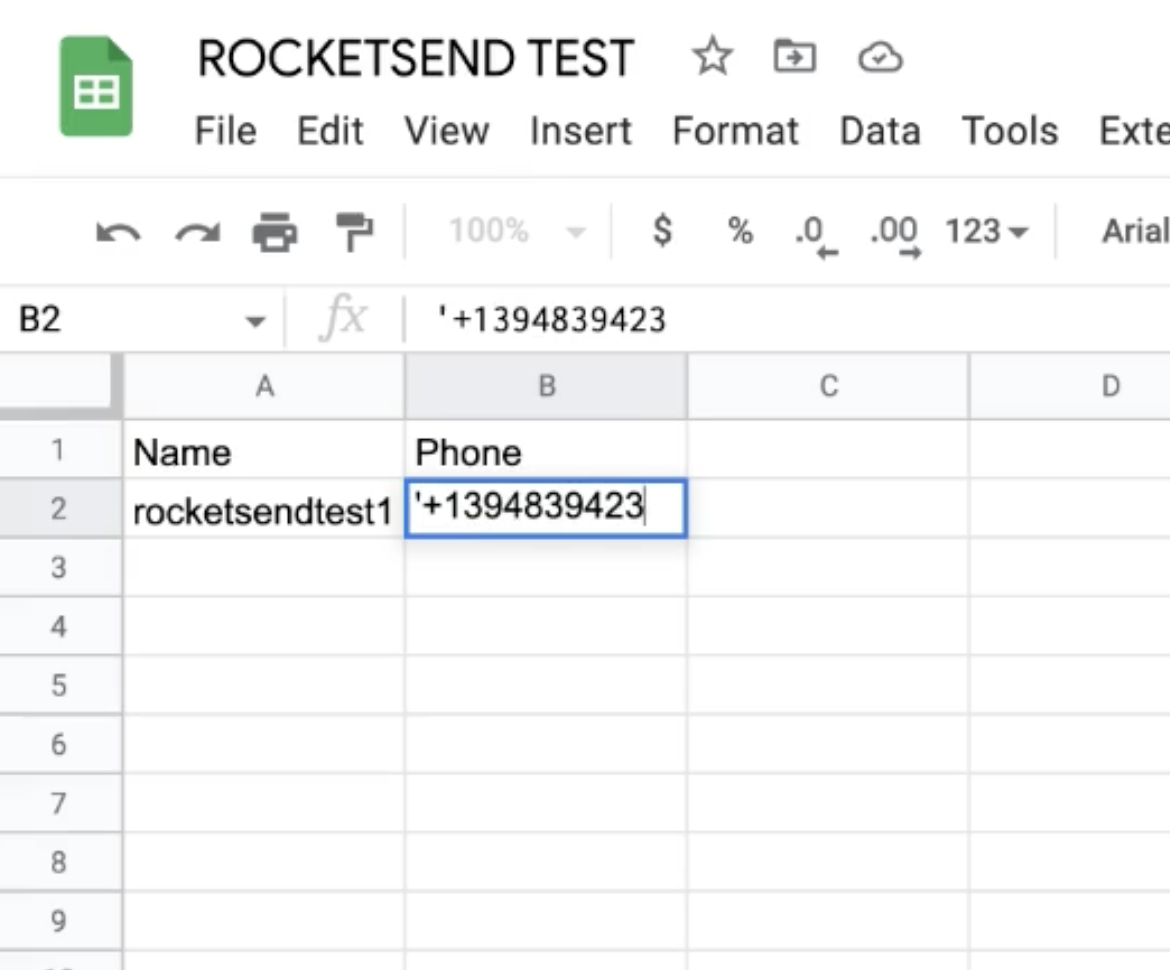The width and height of the screenshot is (1170, 970).
Task: Move spreadsheet to a folder
Action: pyautogui.click(x=796, y=57)
